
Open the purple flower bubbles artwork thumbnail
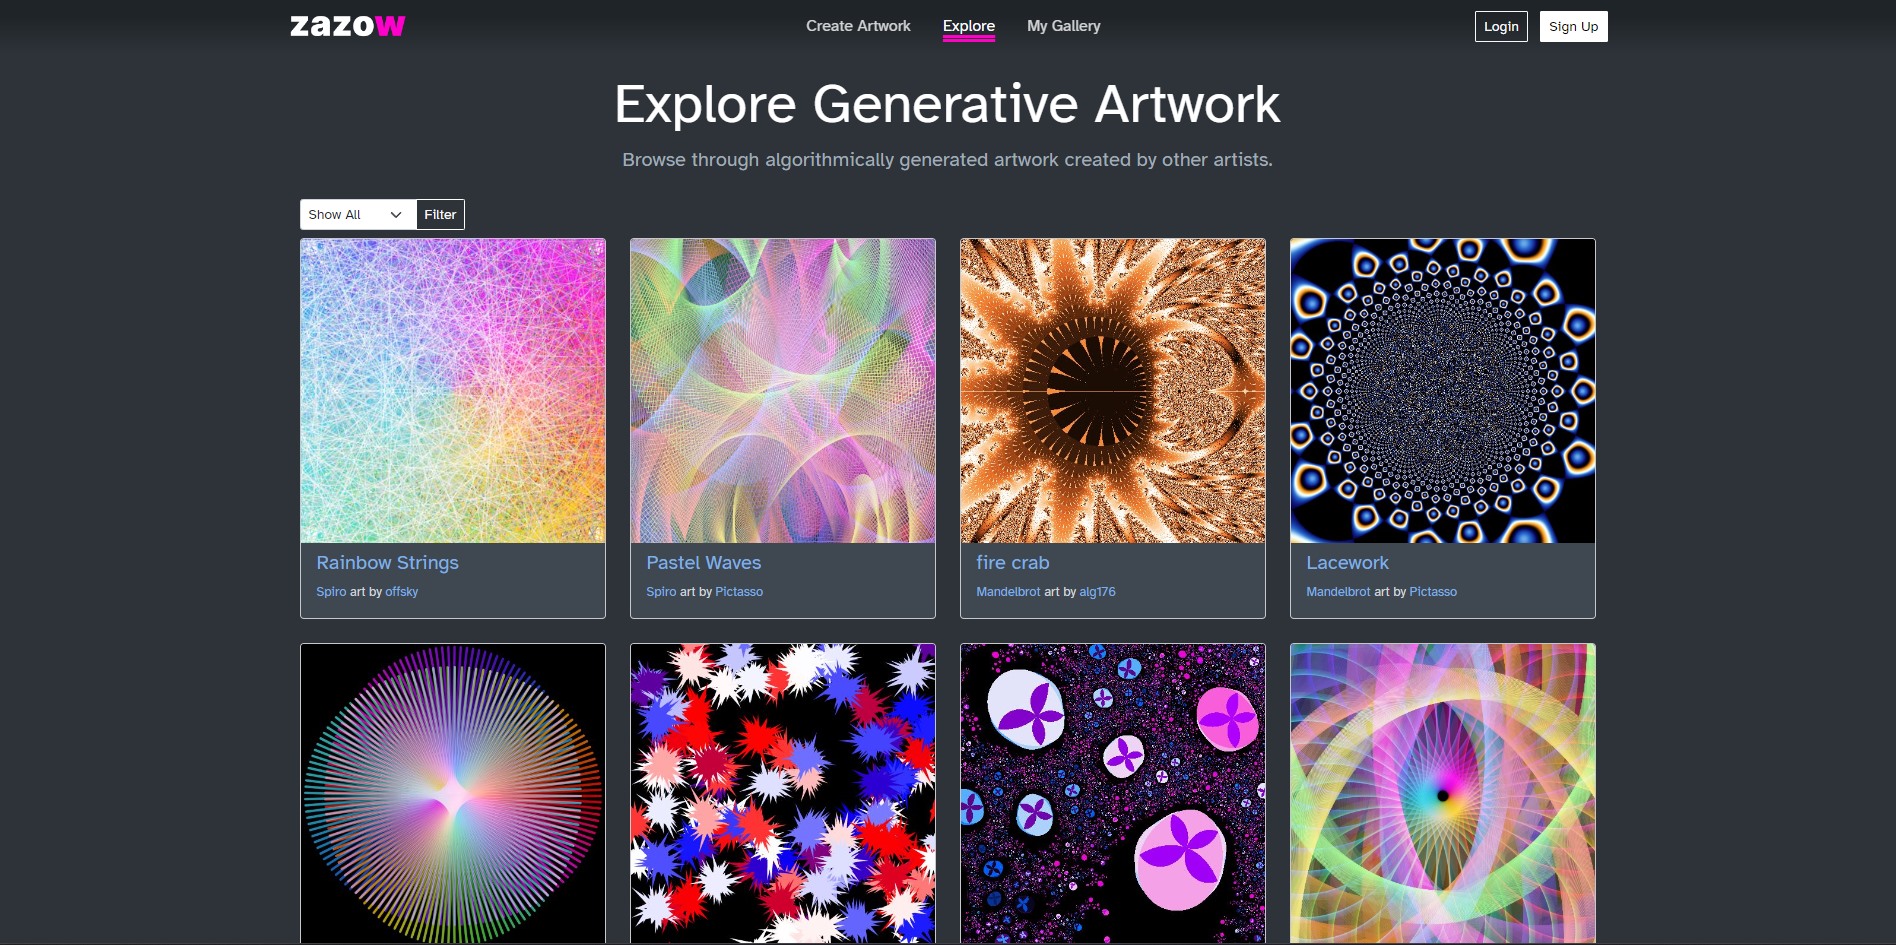click(x=1113, y=794)
